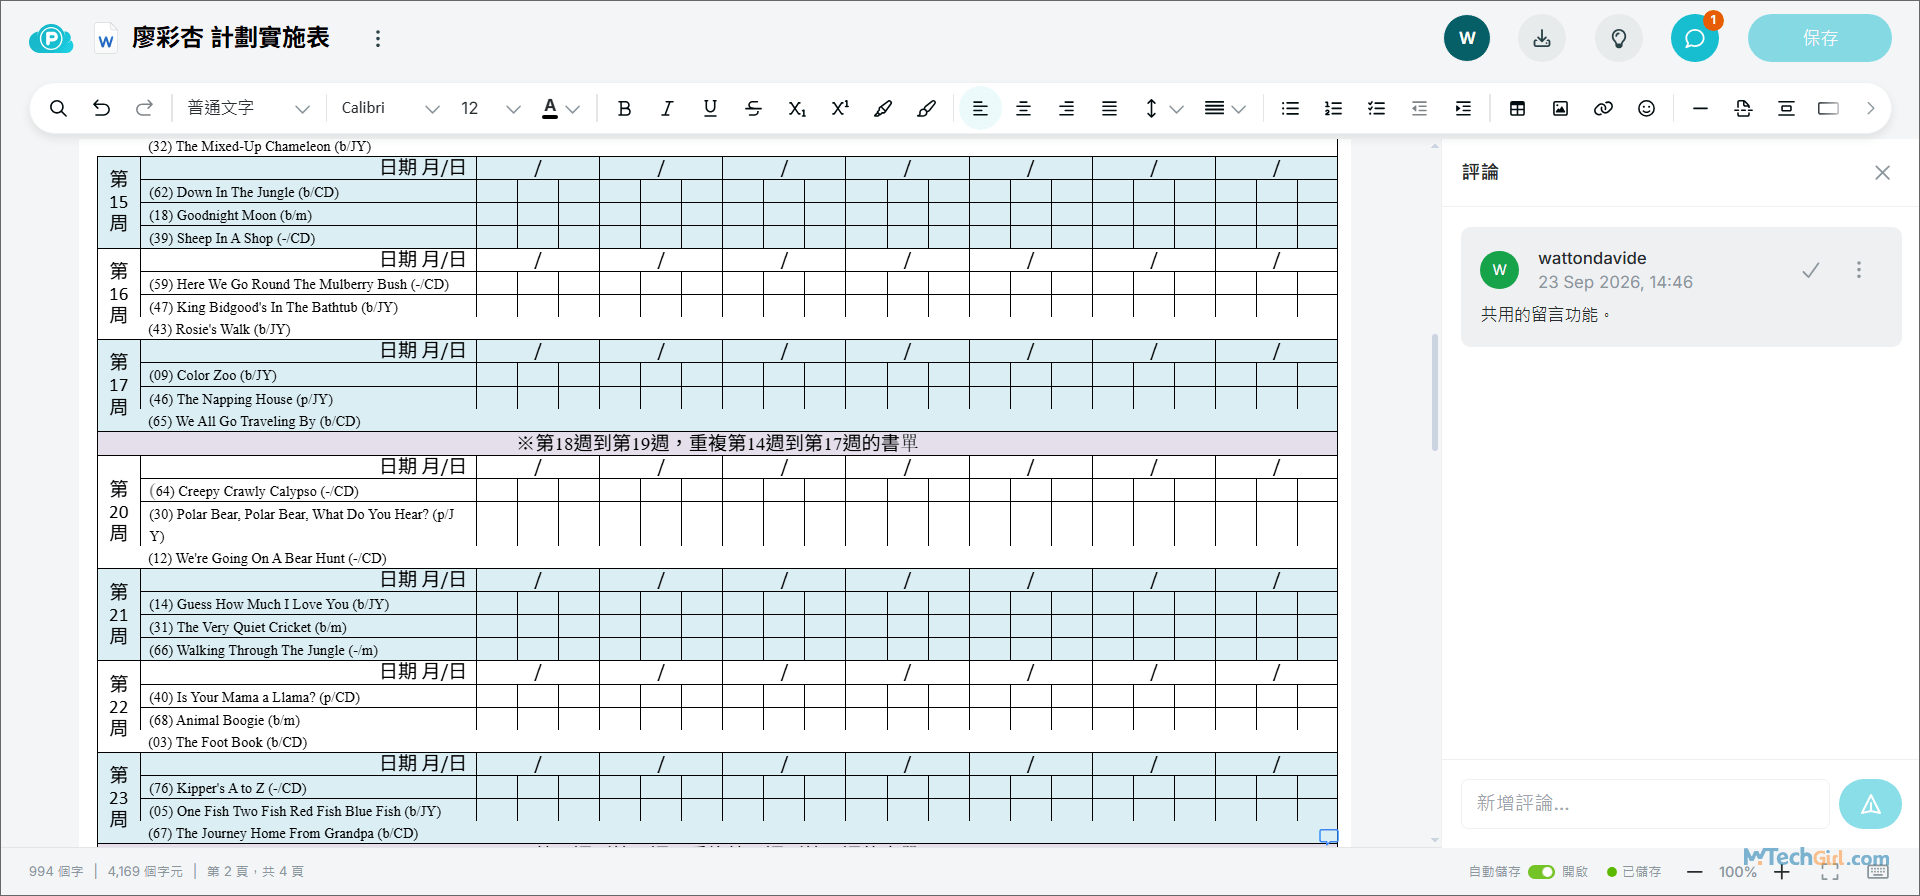Undo the last action

pyautogui.click(x=101, y=108)
